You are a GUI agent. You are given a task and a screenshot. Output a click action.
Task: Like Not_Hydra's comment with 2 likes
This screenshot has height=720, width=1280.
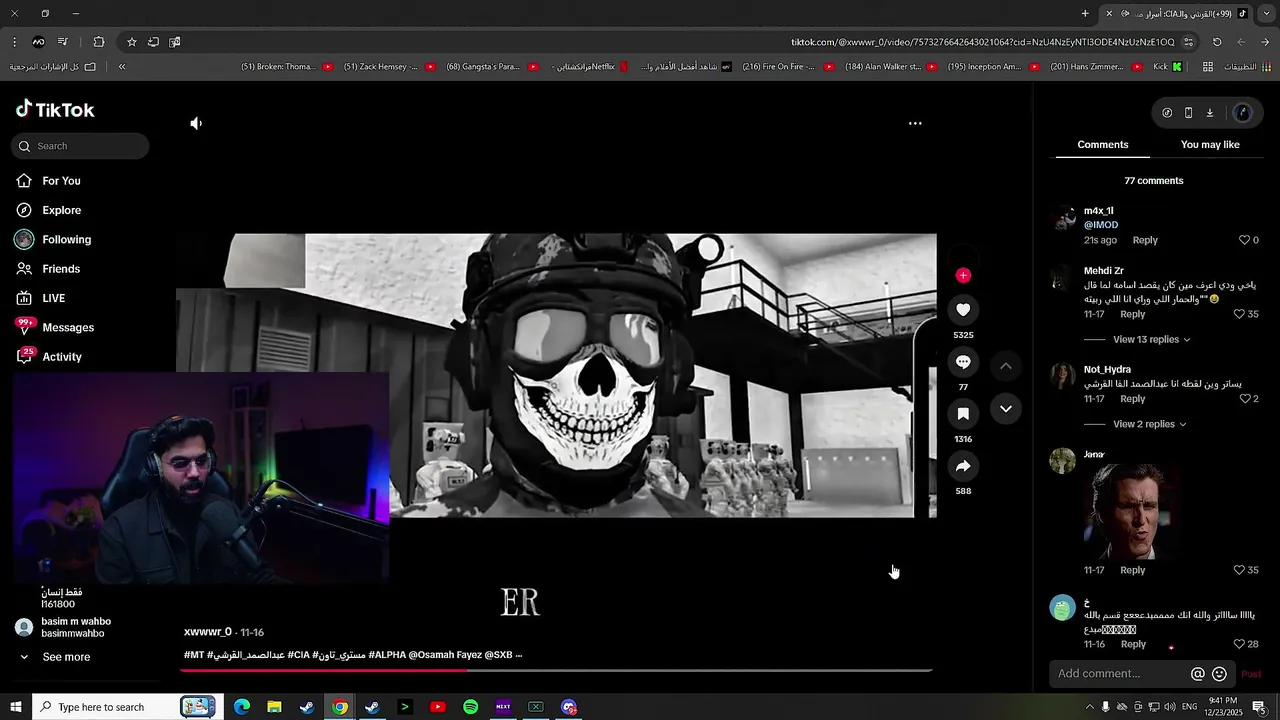1244,399
